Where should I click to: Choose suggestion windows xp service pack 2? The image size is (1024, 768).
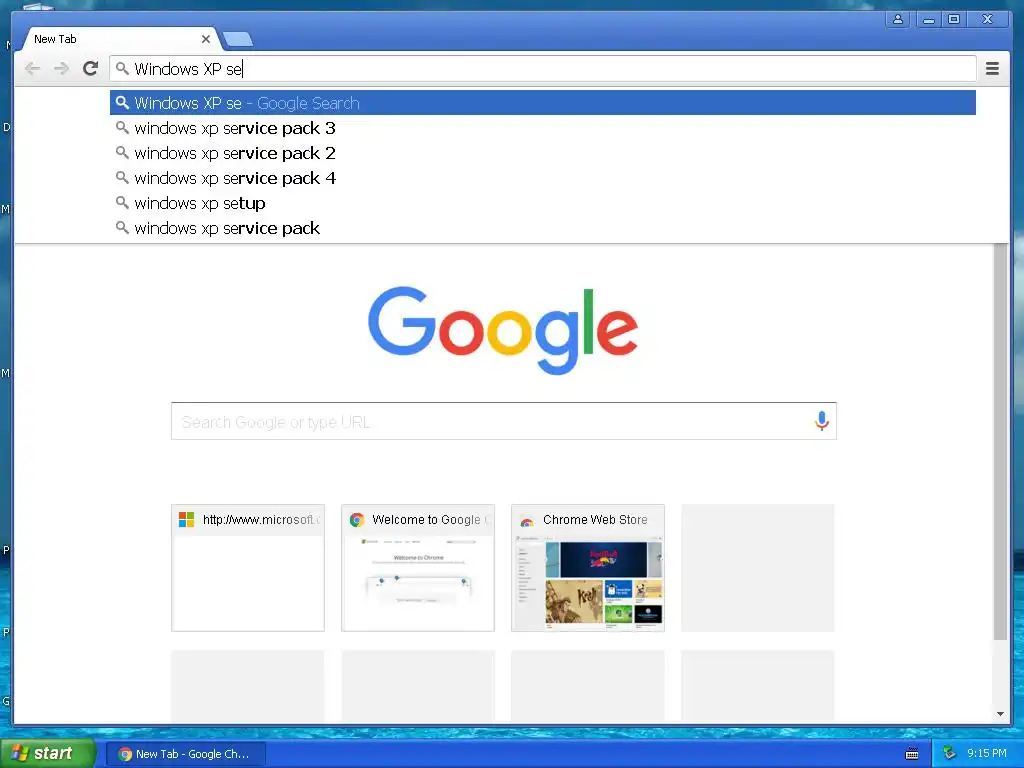tap(543, 153)
